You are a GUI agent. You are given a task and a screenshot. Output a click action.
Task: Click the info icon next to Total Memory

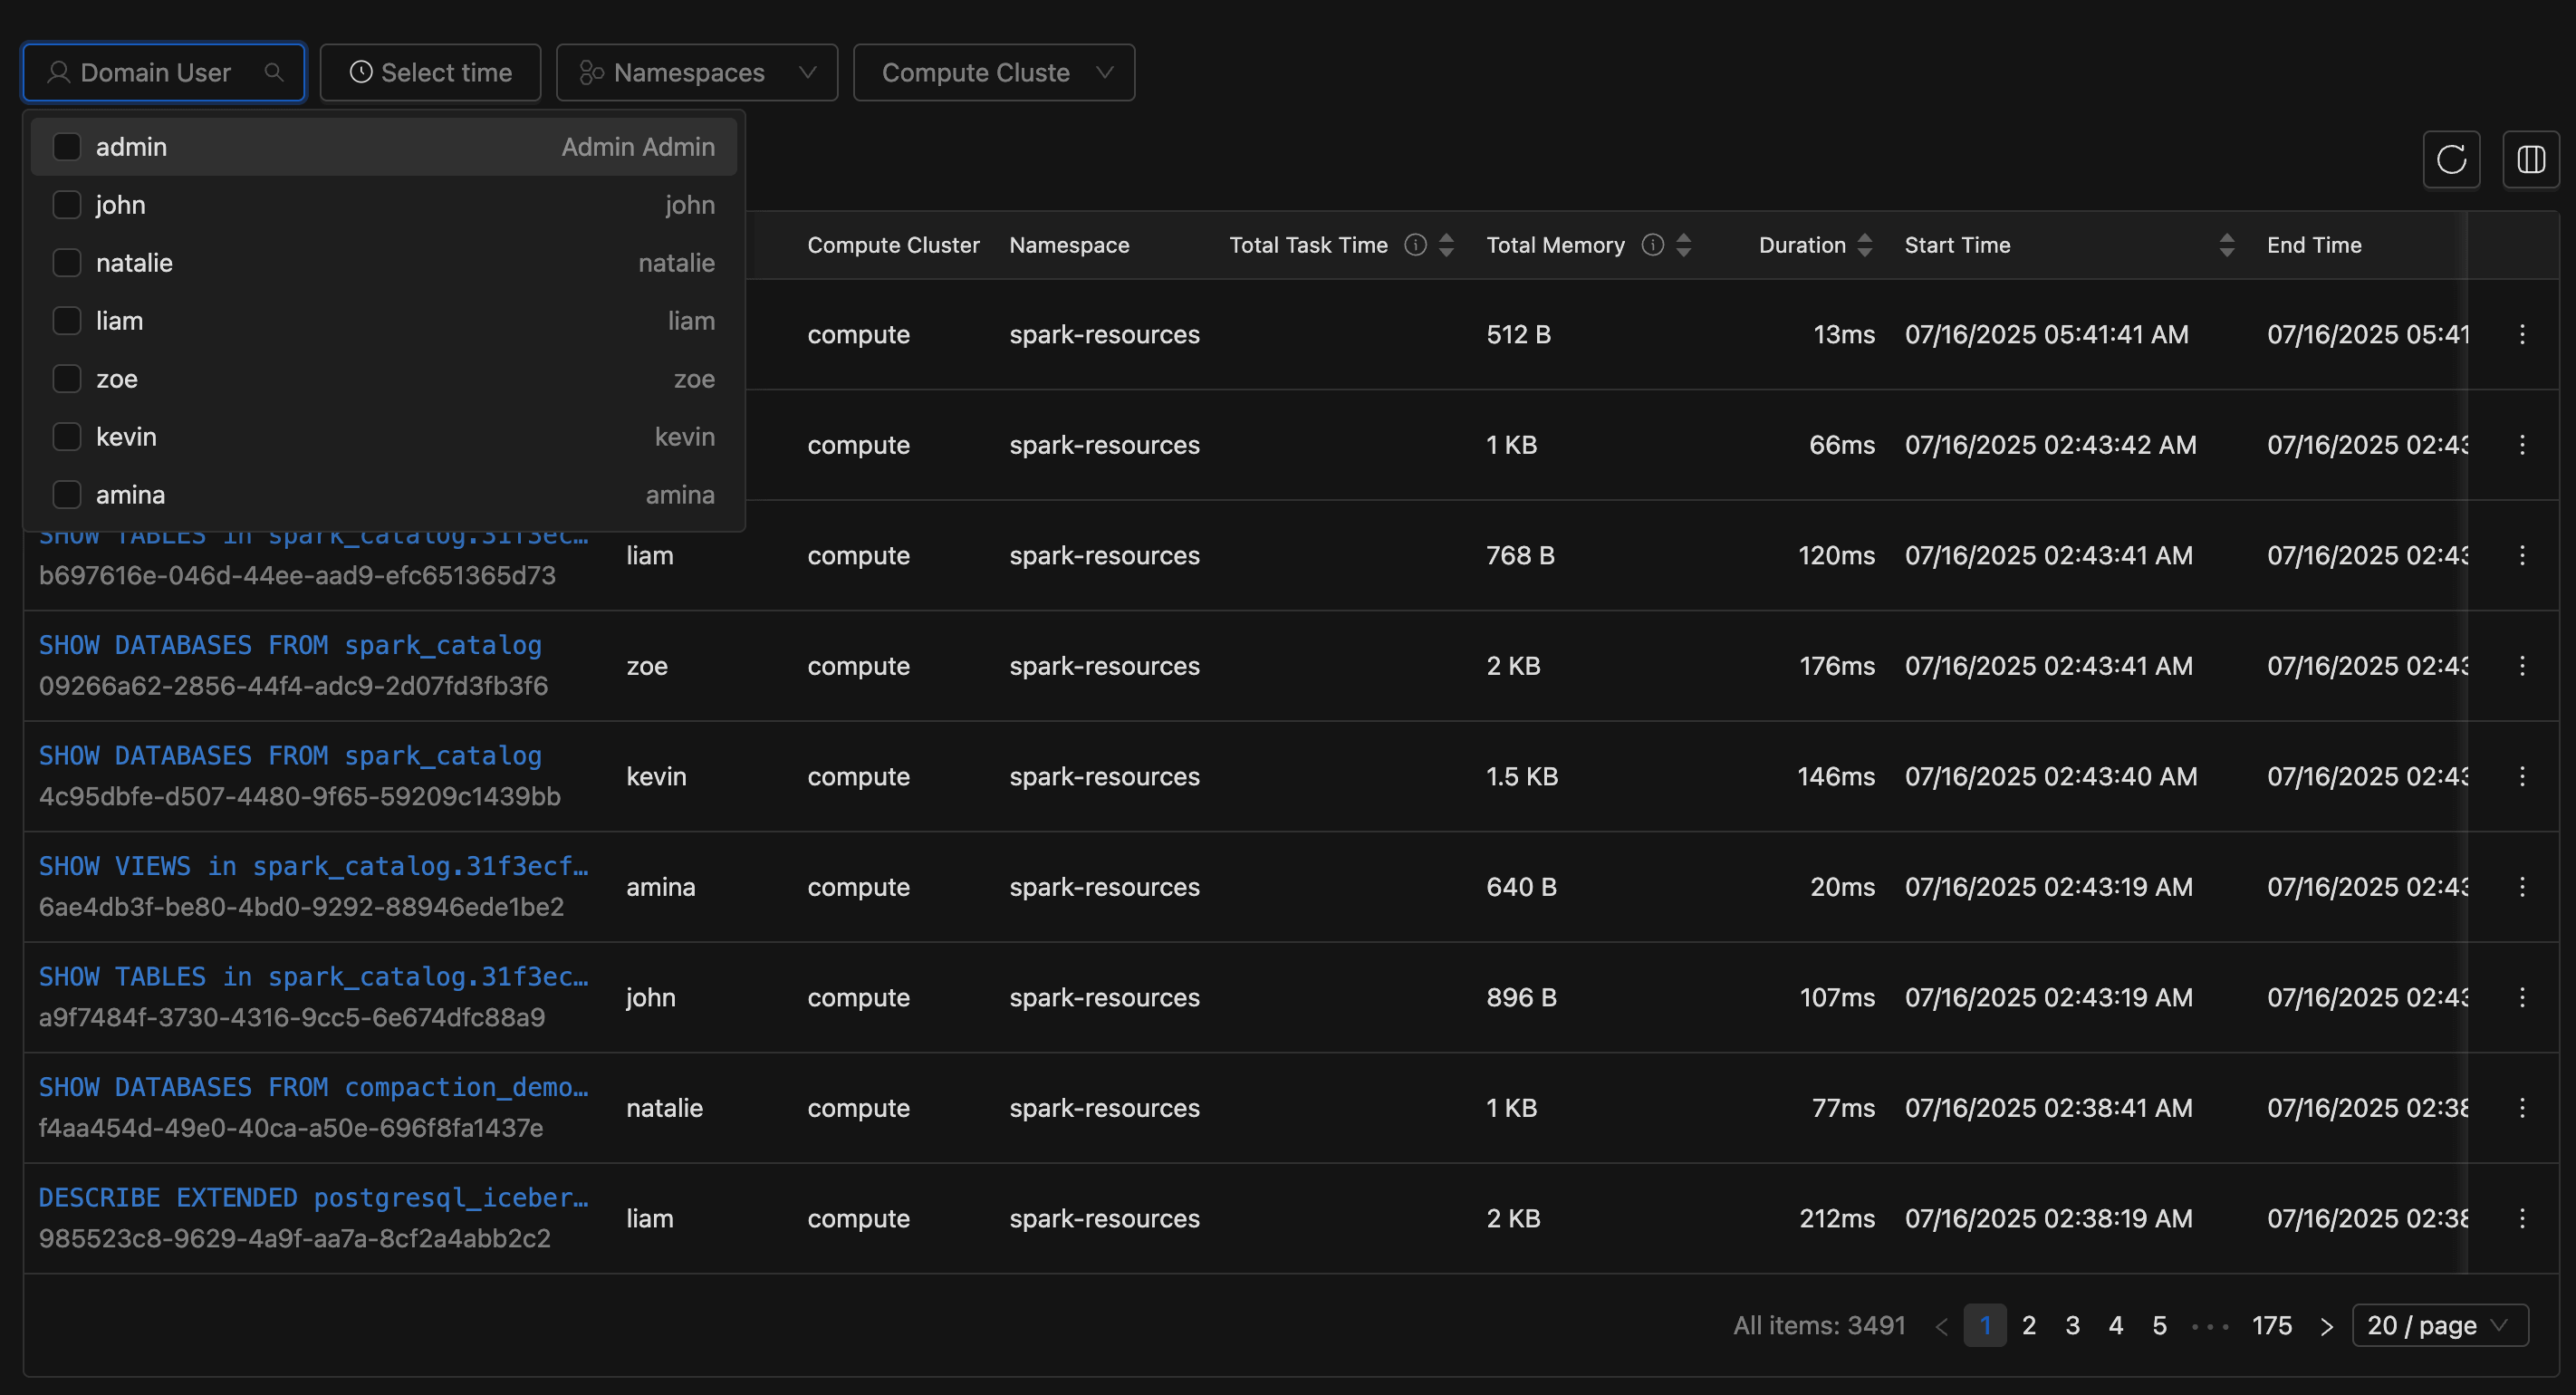(x=1653, y=245)
